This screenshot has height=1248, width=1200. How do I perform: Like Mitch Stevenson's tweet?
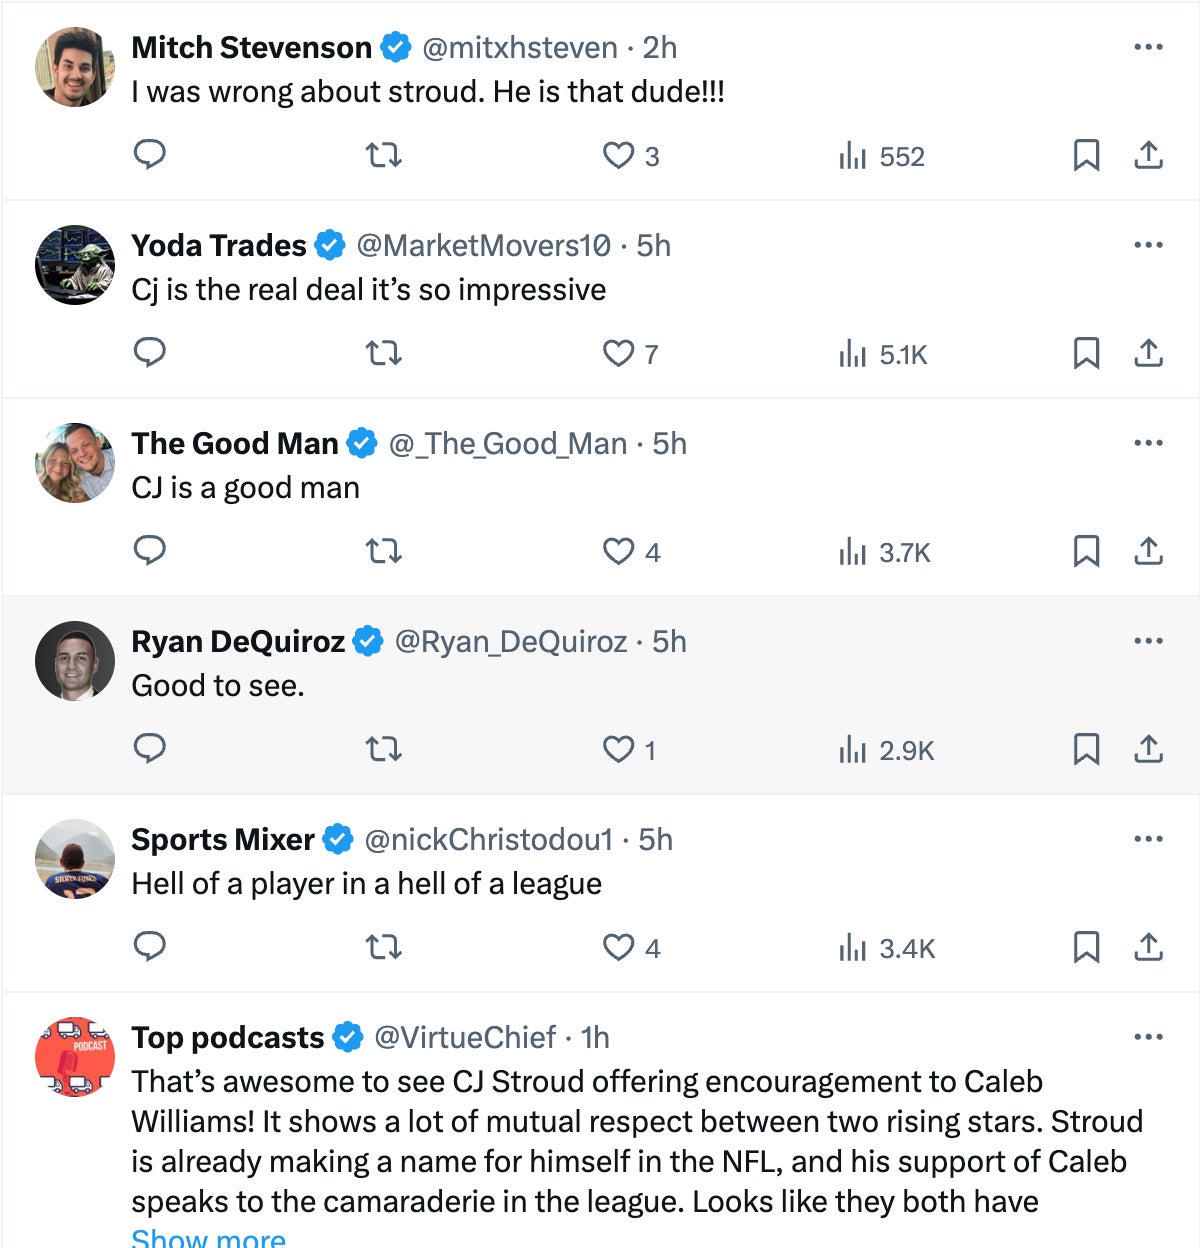pyautogui.click(x=619, y=156)
